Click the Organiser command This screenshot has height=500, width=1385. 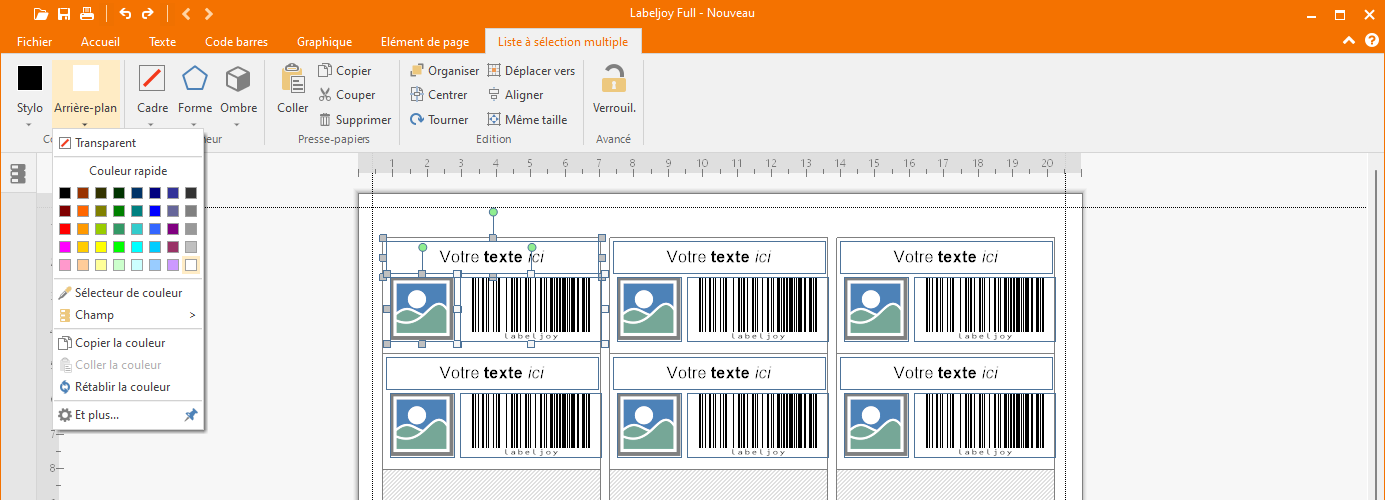point(445,71)
